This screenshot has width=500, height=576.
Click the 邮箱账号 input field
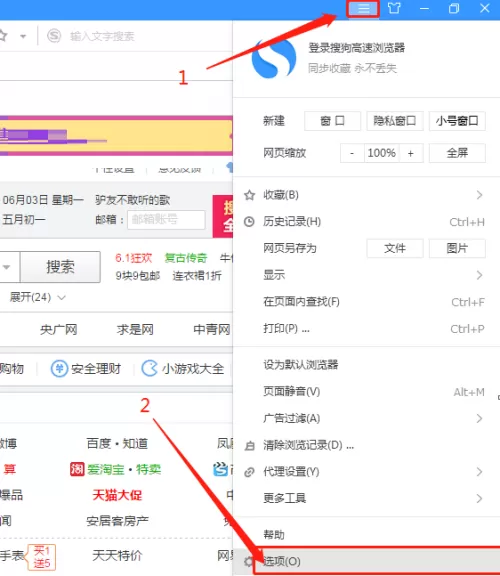click(166, 220)
